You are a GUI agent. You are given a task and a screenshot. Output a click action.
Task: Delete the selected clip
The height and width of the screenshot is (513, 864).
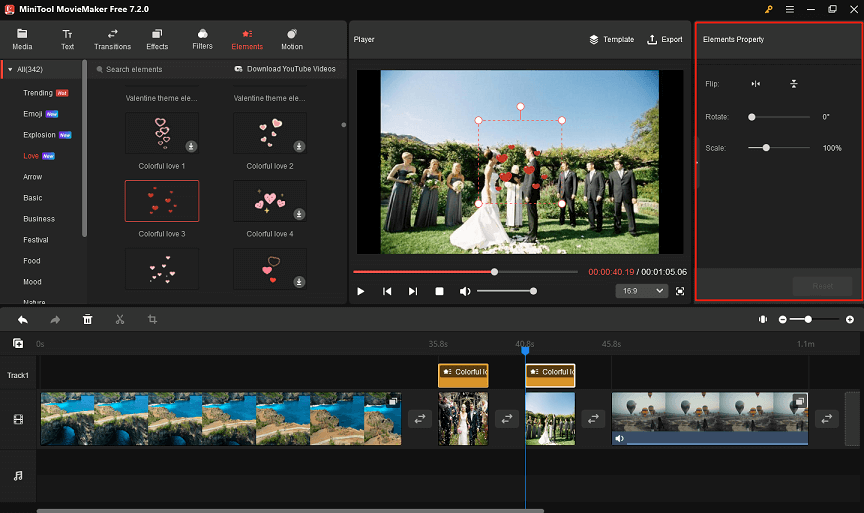pos(88,320)
